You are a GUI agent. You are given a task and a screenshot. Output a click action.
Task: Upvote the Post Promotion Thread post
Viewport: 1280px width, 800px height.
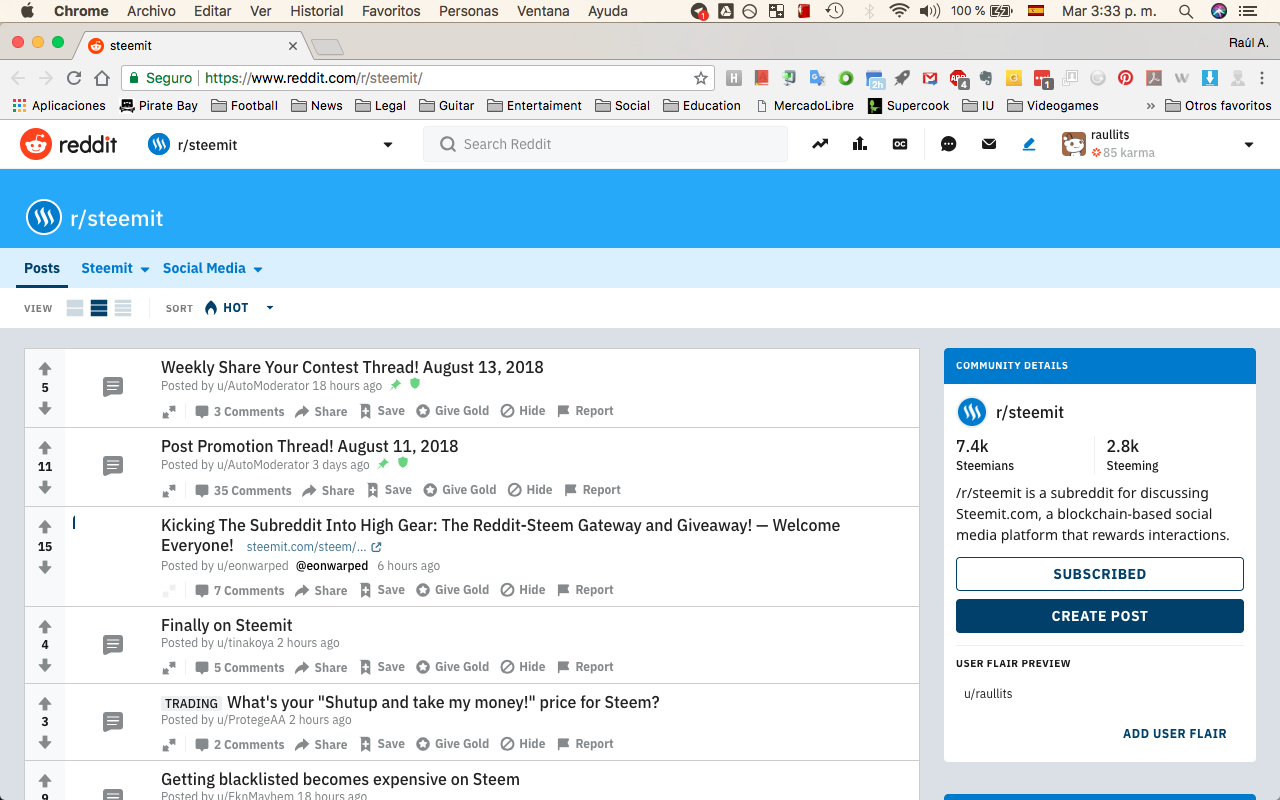[x=45, y=448]
